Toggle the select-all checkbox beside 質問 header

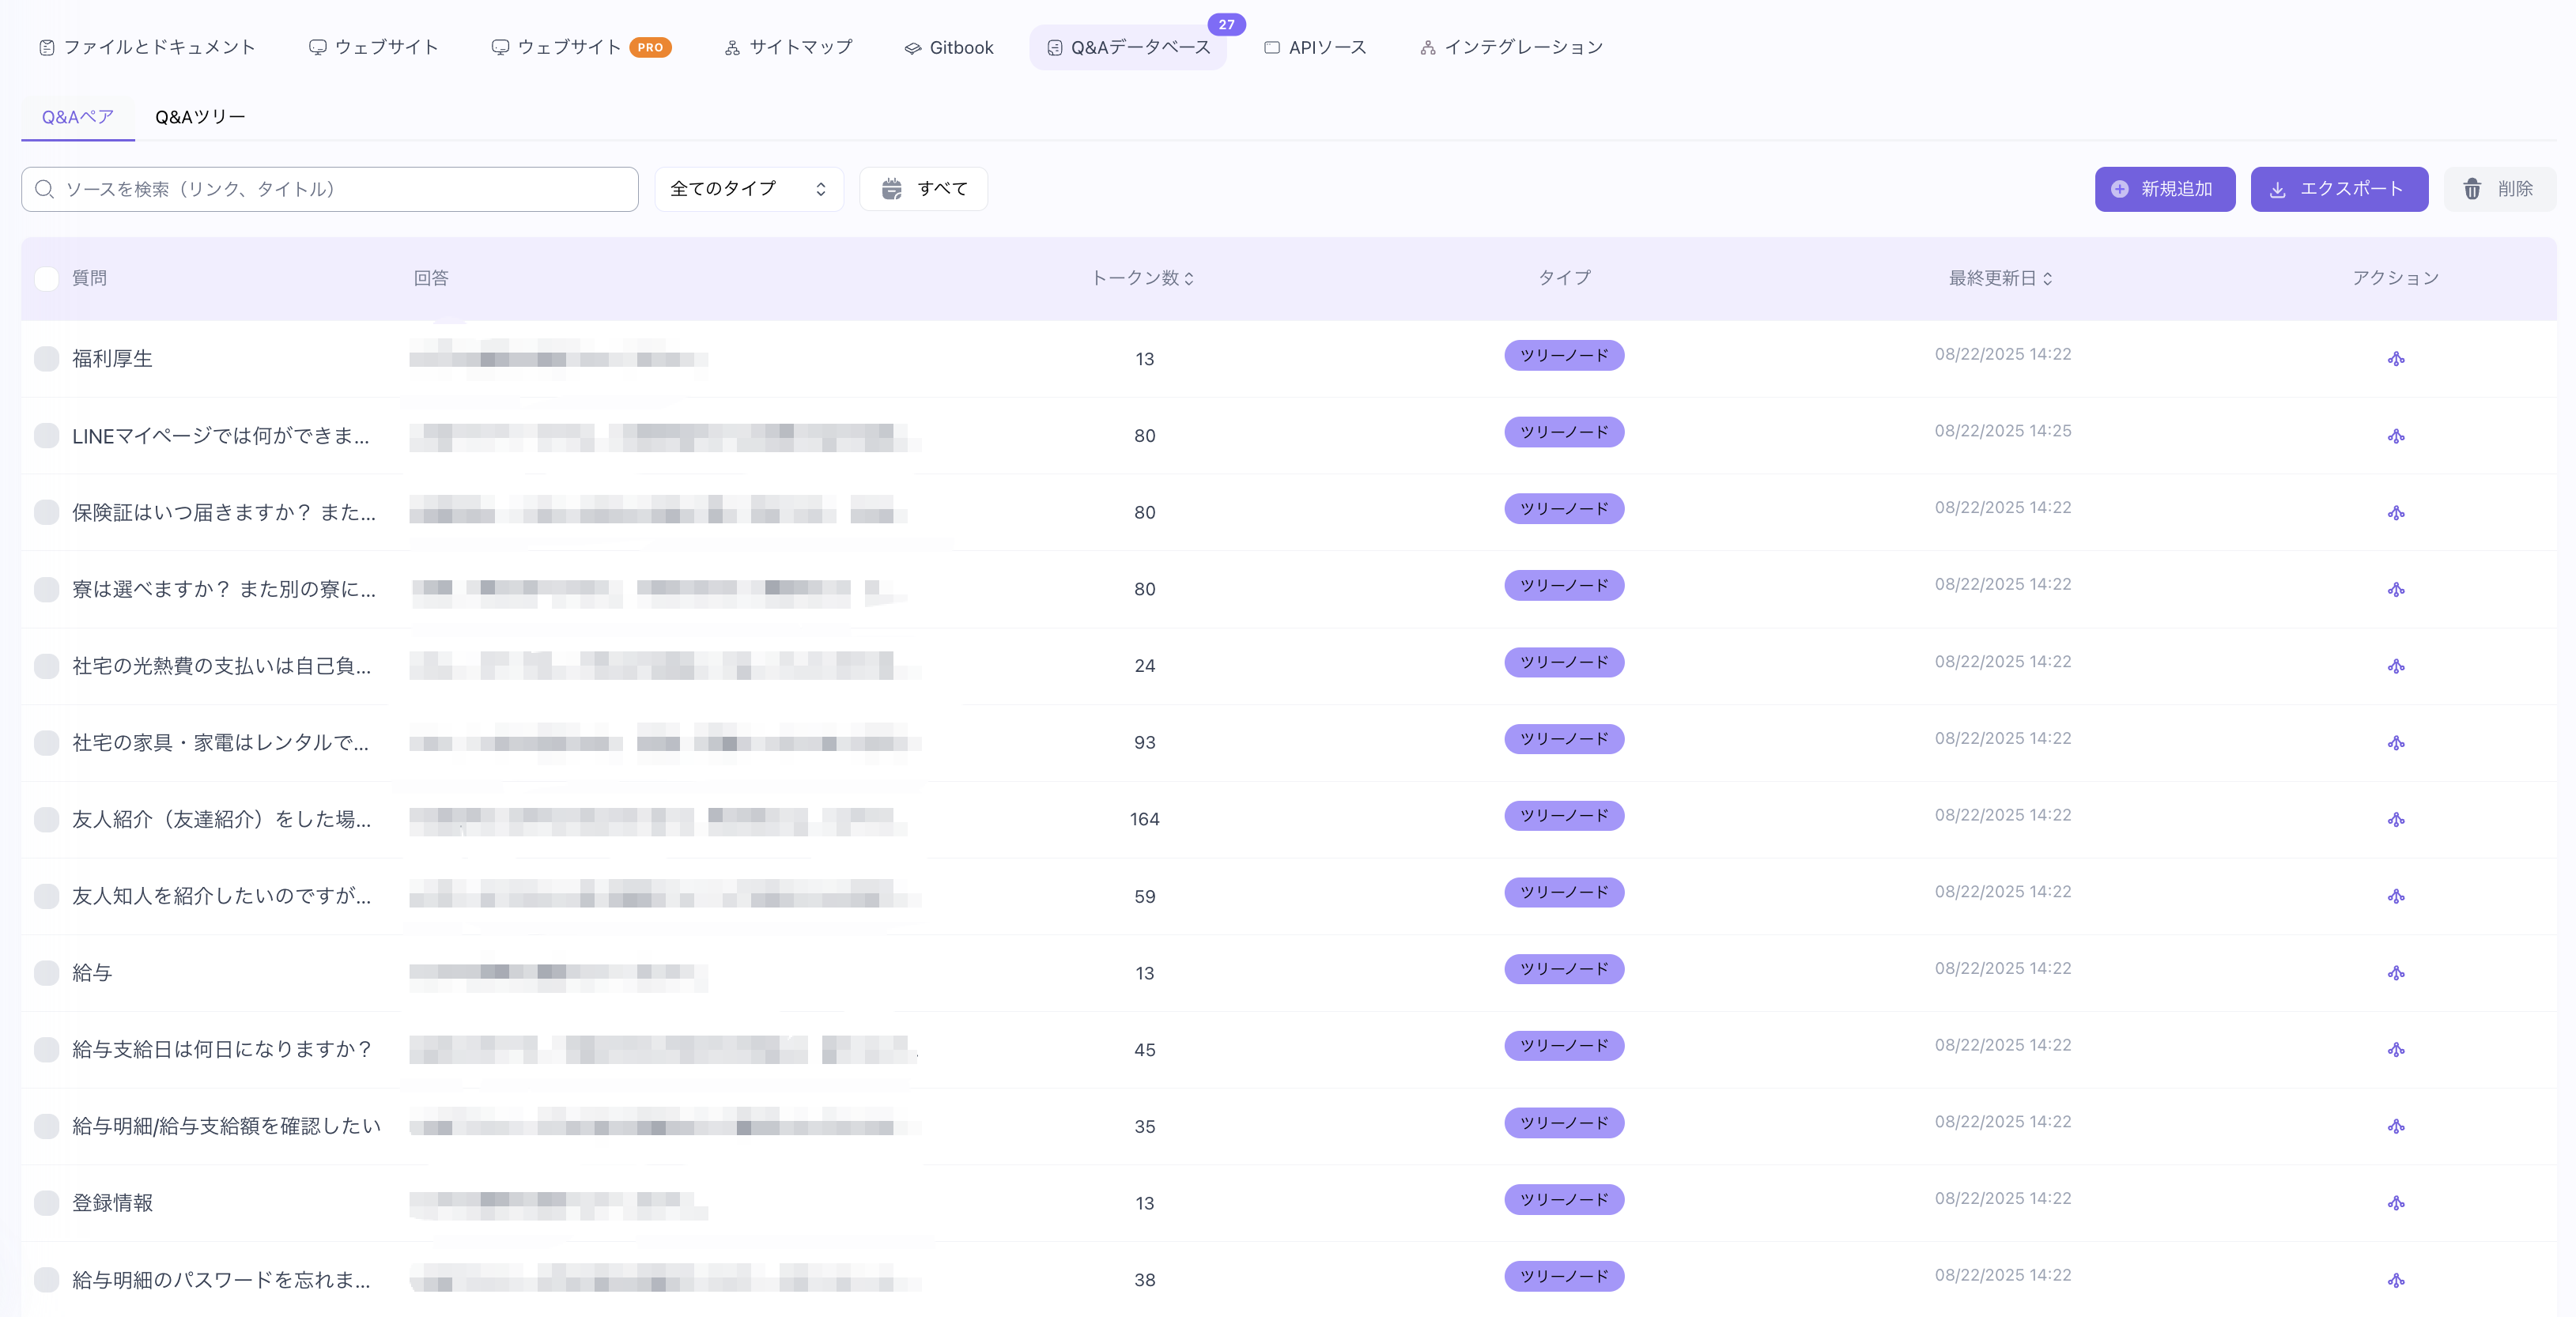tap(47, 278)
